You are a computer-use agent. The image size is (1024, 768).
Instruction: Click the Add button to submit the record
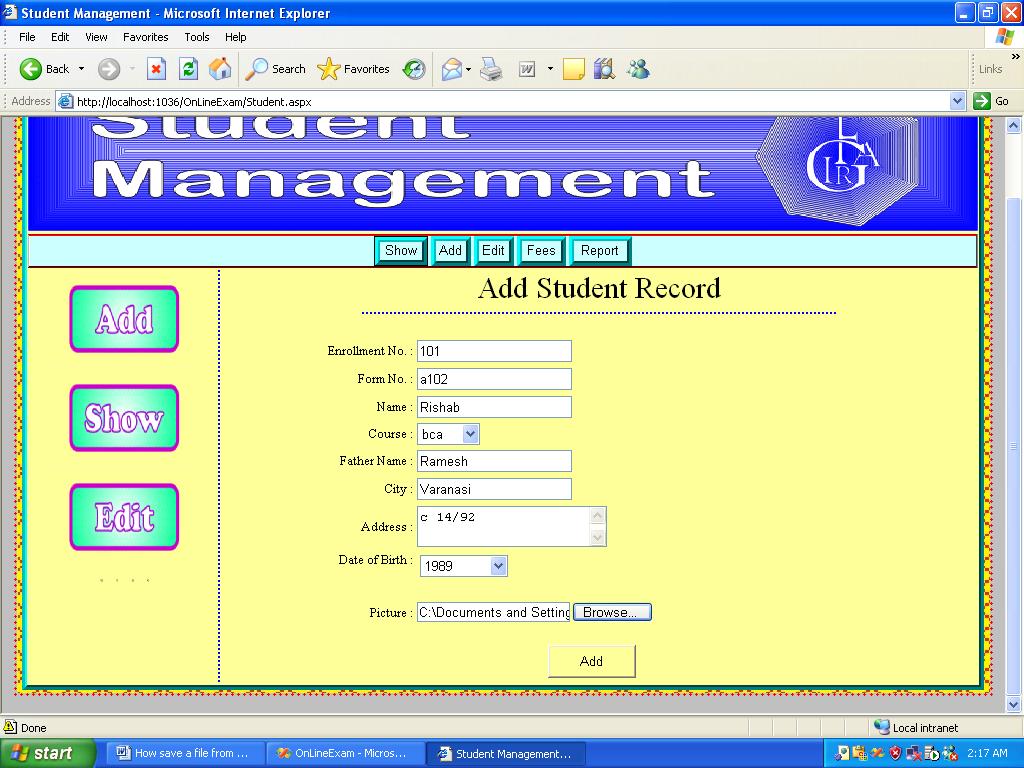591,661
